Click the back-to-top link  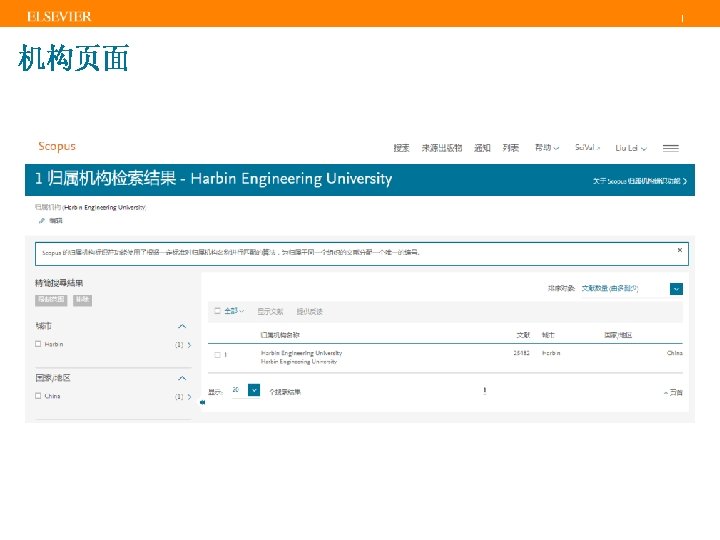point(673,393)
